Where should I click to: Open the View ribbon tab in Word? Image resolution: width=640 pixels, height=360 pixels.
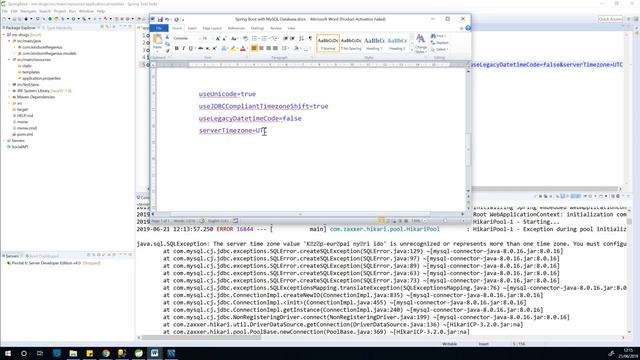[x=291, y=28]
